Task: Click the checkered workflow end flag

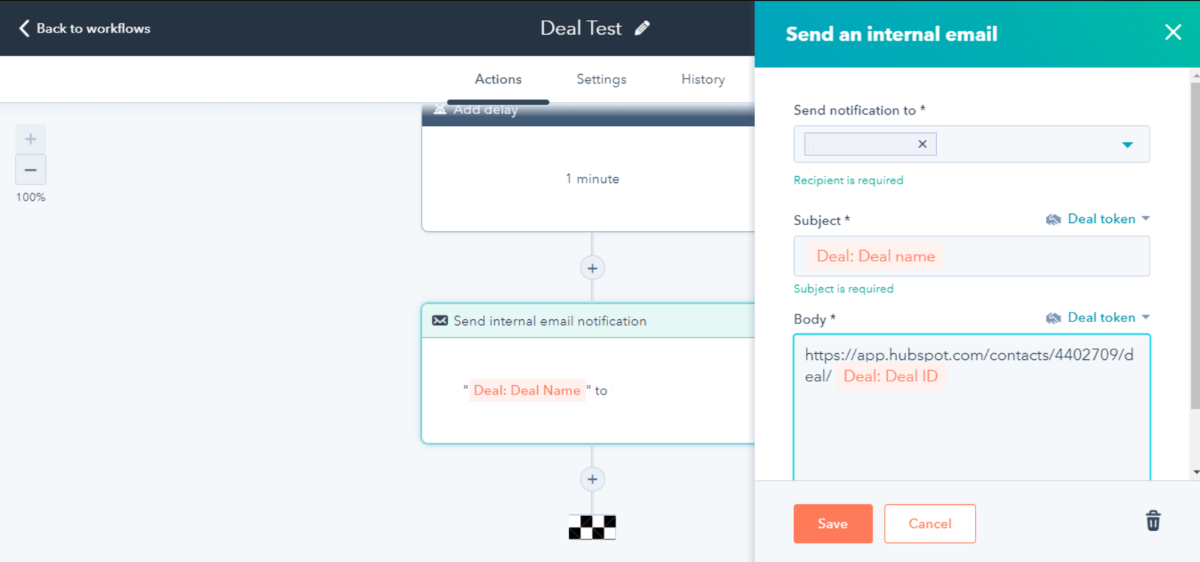Action: tap(592, 527)
